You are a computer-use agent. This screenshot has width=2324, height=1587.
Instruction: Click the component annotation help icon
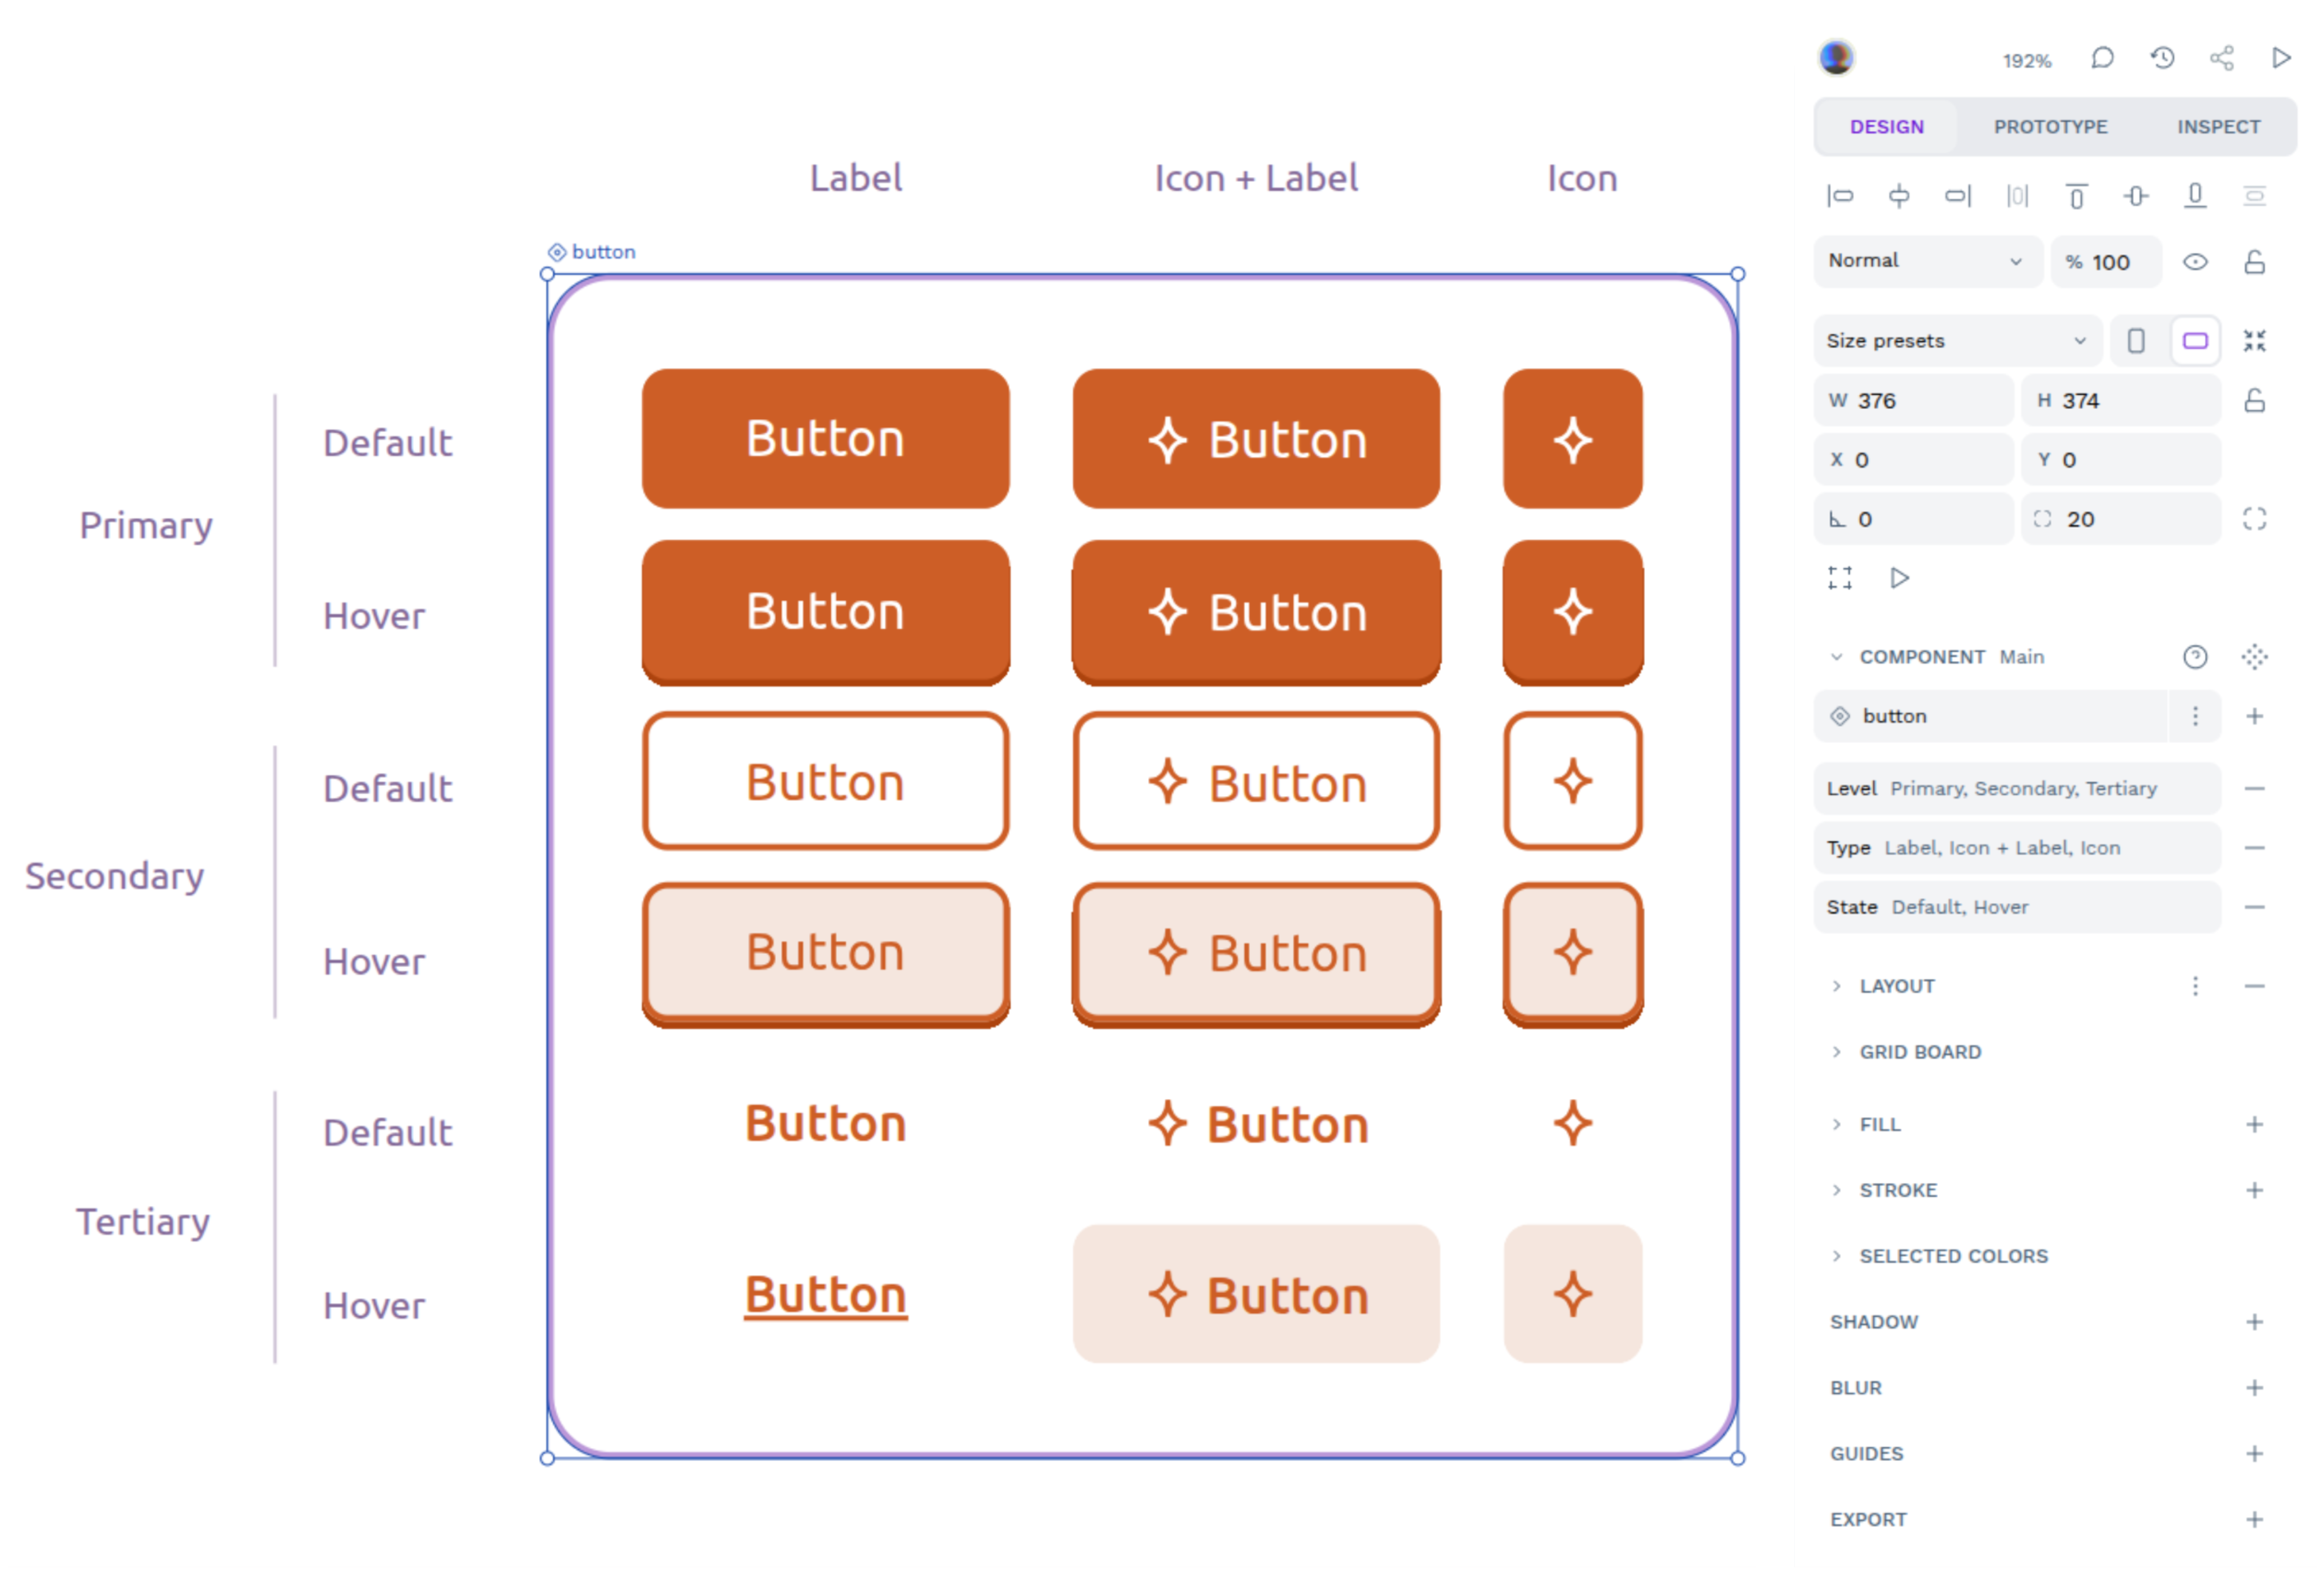click(2195, 657)
